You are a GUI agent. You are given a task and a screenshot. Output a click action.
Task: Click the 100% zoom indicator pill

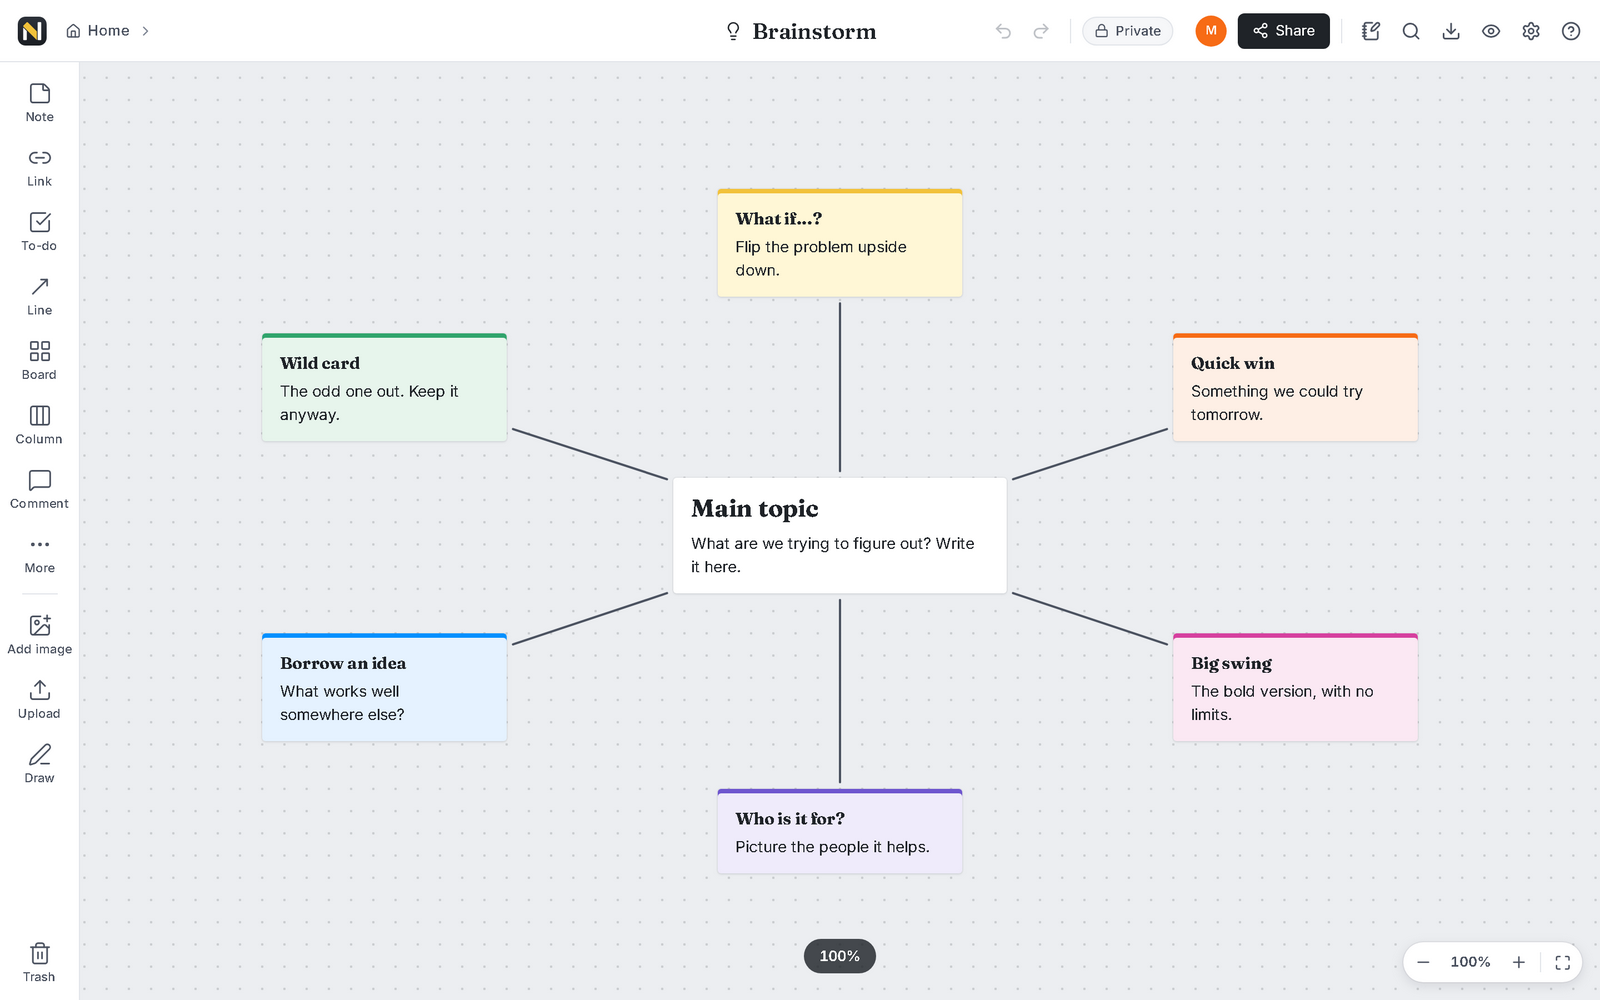click(840, 956)
